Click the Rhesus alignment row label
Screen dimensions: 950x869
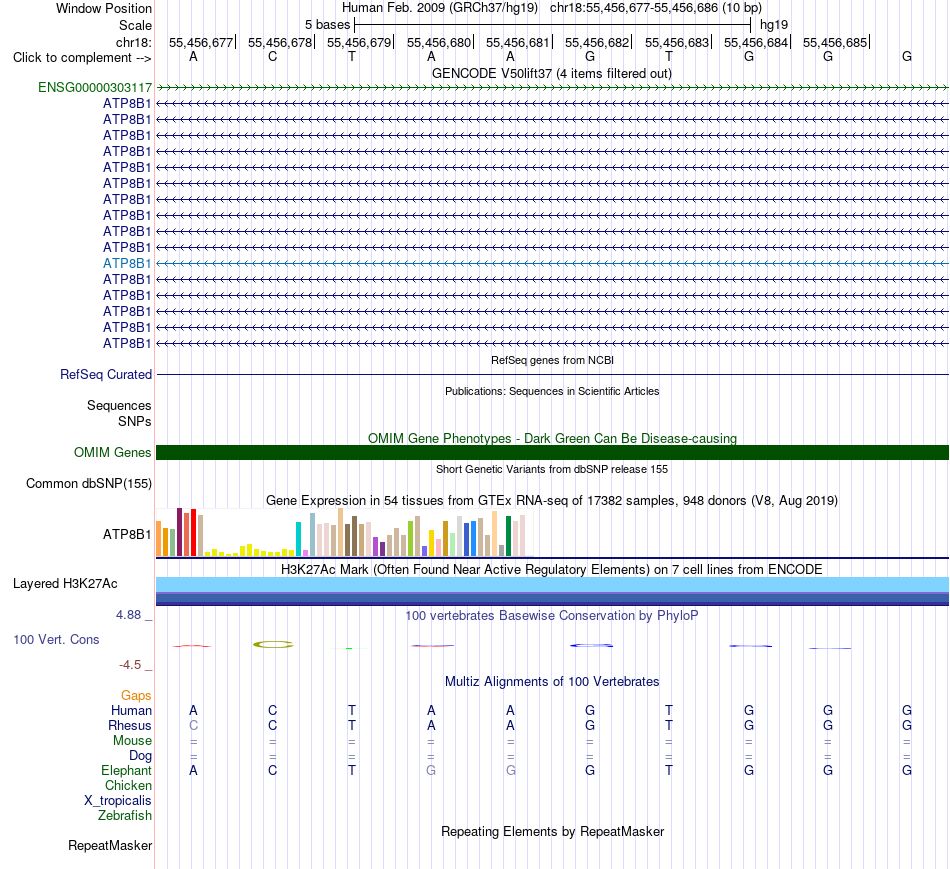coord(130,726)
